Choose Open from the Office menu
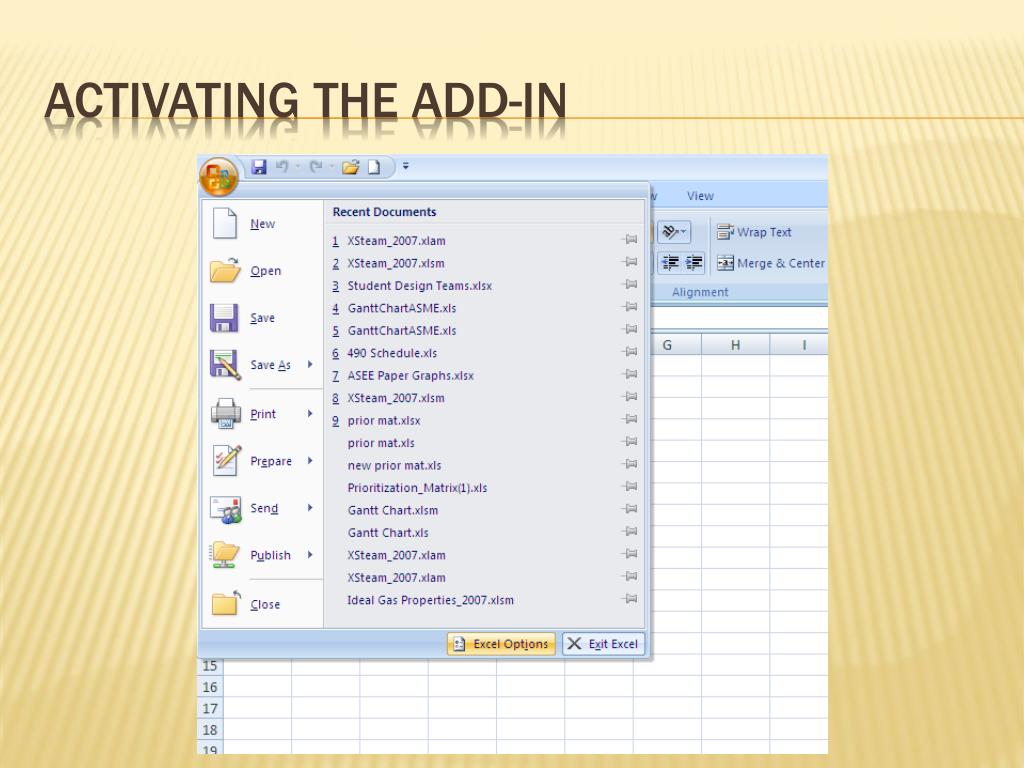The width and height of the screenshot is (1024, 768). [x=263, y=270]
